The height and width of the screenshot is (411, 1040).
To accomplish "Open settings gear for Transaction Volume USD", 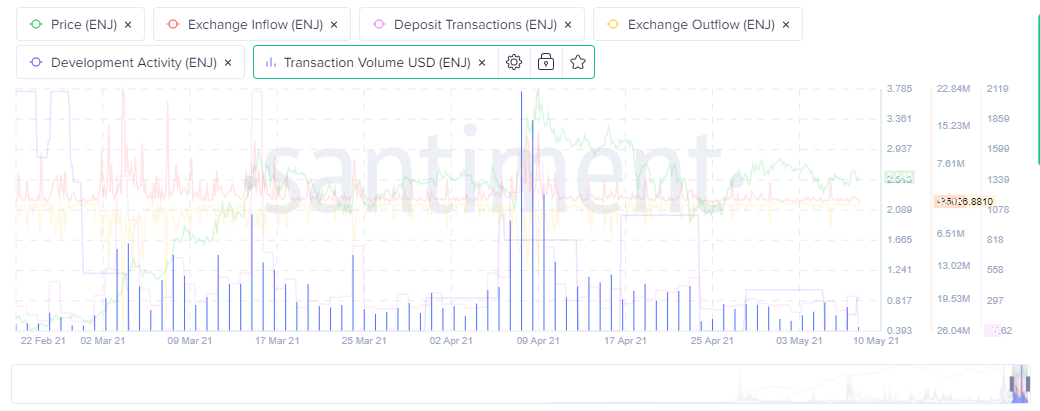I will click(514, 62).
